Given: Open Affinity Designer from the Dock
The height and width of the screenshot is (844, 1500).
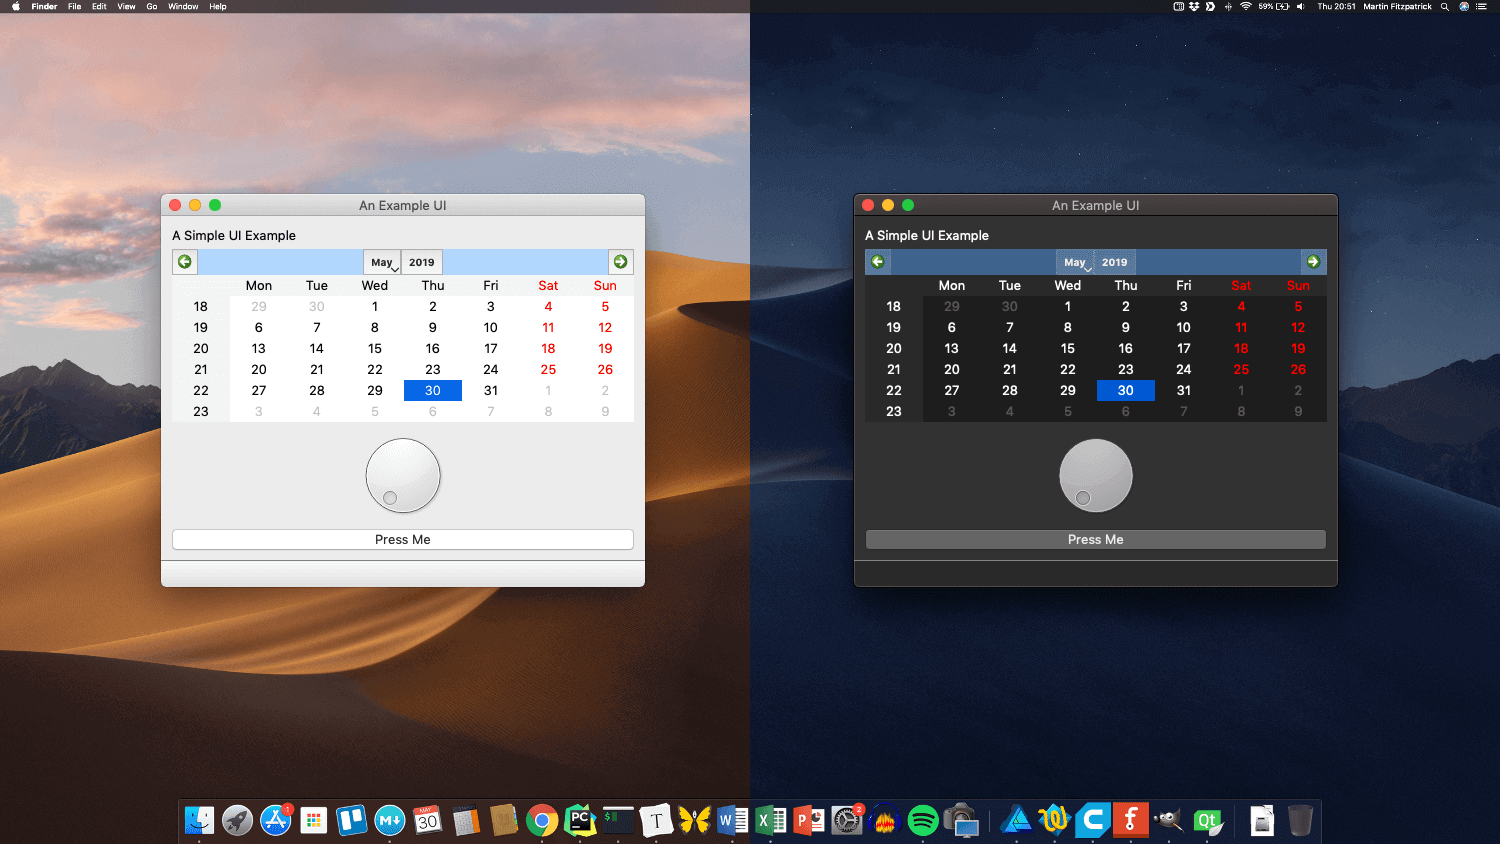Looking at the screenshot, I should (x=1016, y=820).
